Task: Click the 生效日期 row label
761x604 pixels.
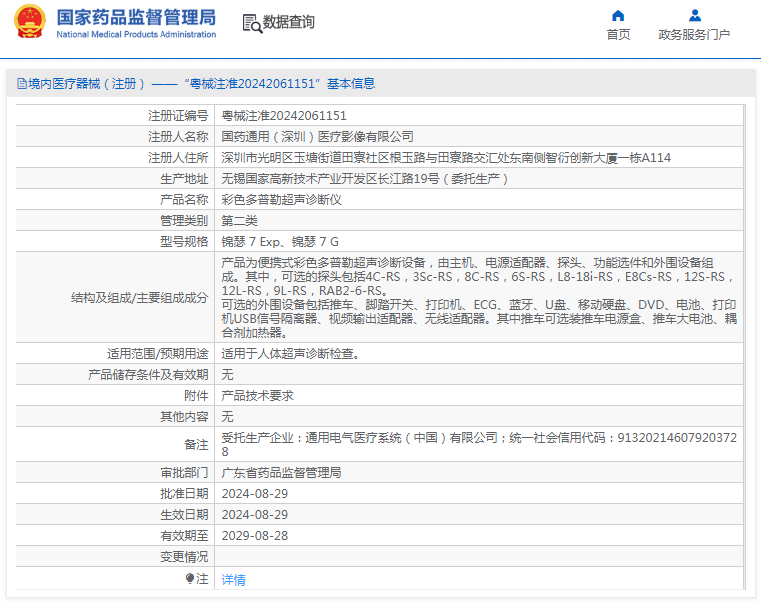Action: (184, 515)
